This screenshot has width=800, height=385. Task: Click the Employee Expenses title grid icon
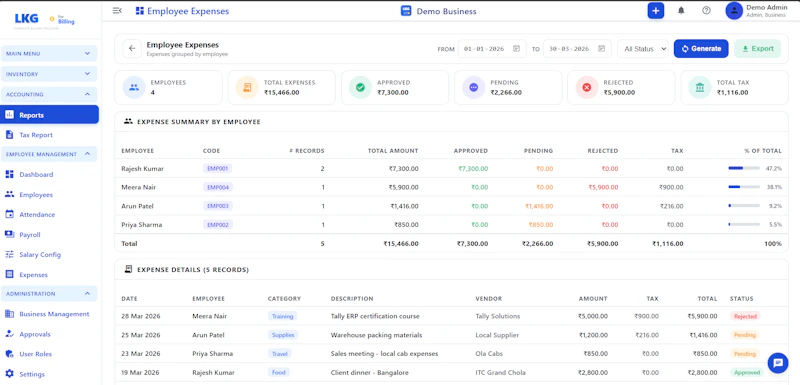coord(140,11)
